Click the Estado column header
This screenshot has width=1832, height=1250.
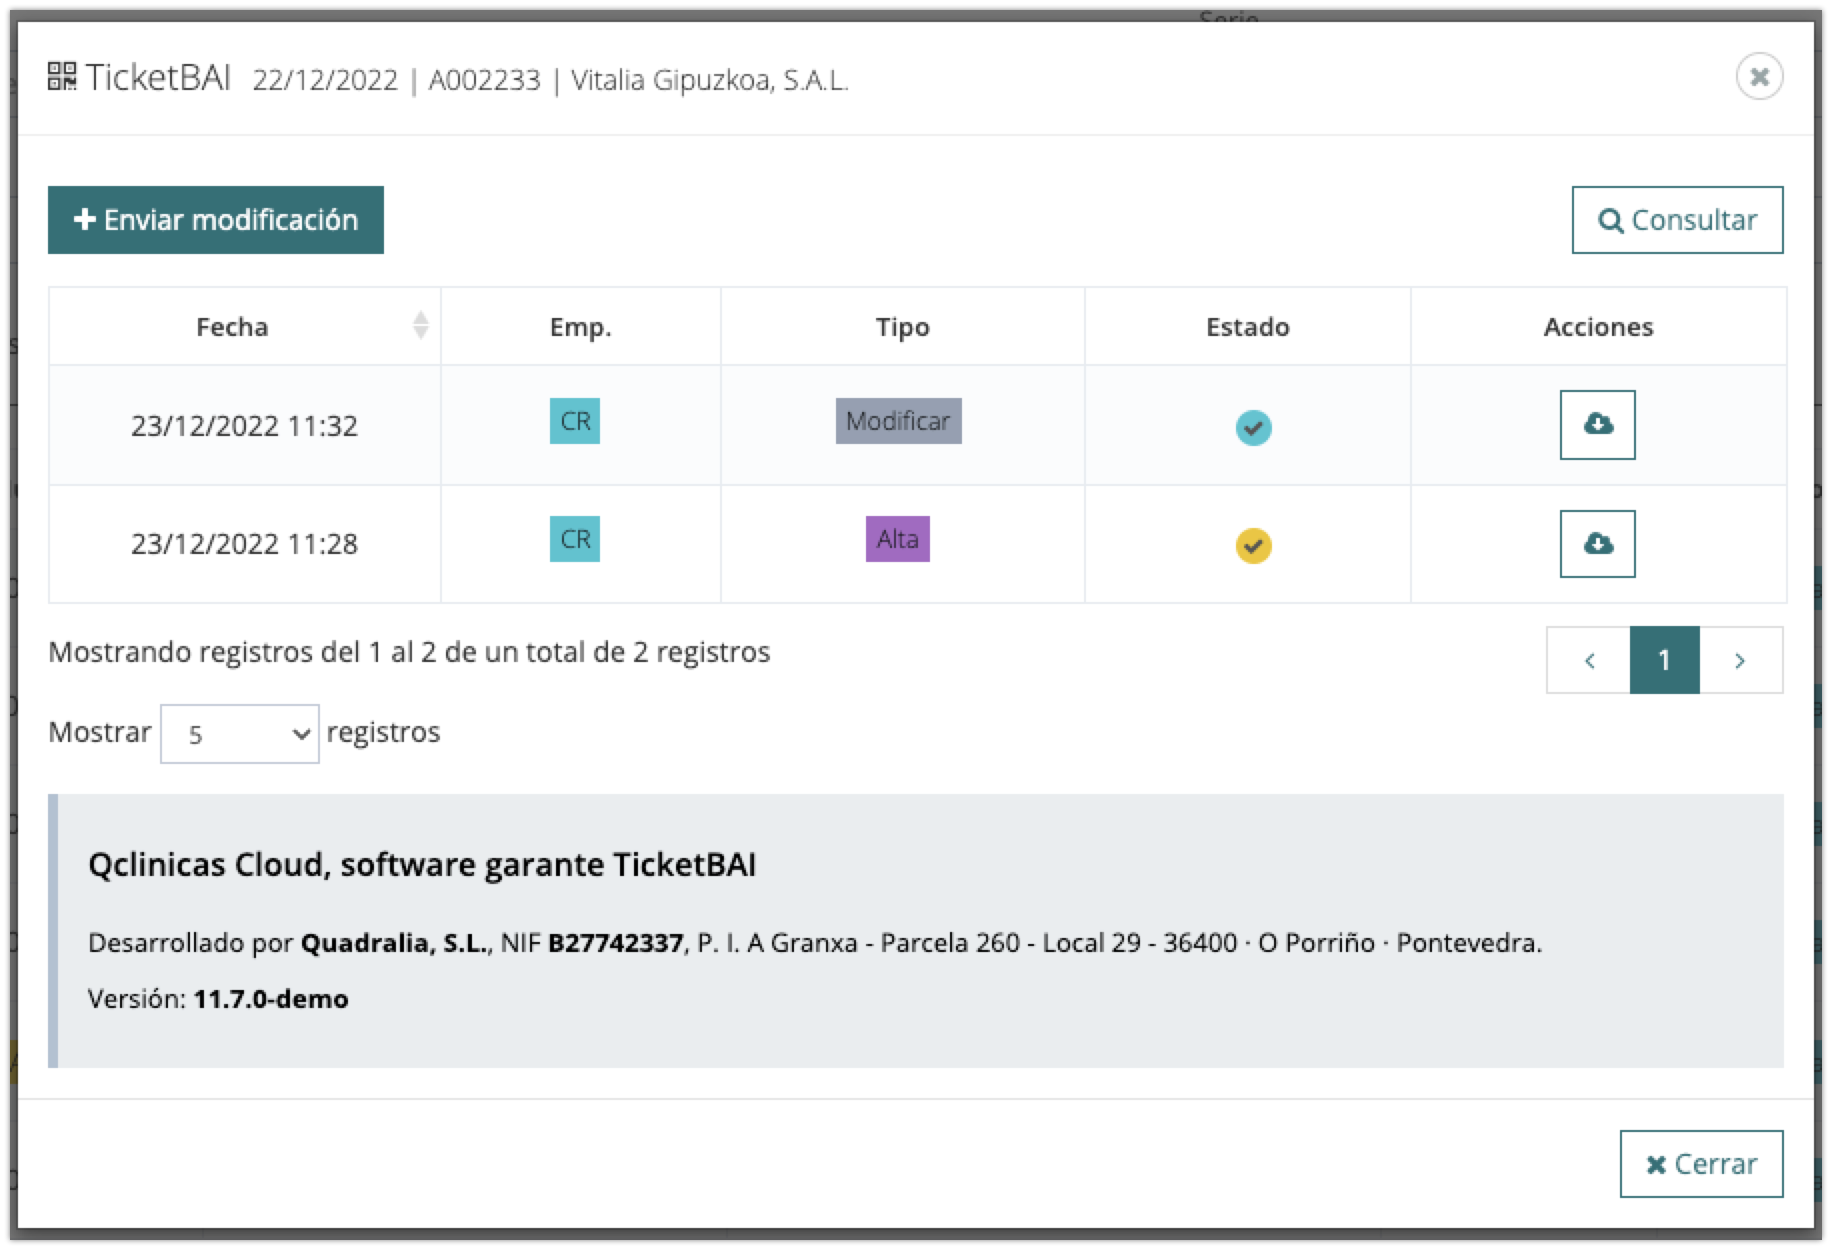pyautogui.click(x=1247, y=327)
